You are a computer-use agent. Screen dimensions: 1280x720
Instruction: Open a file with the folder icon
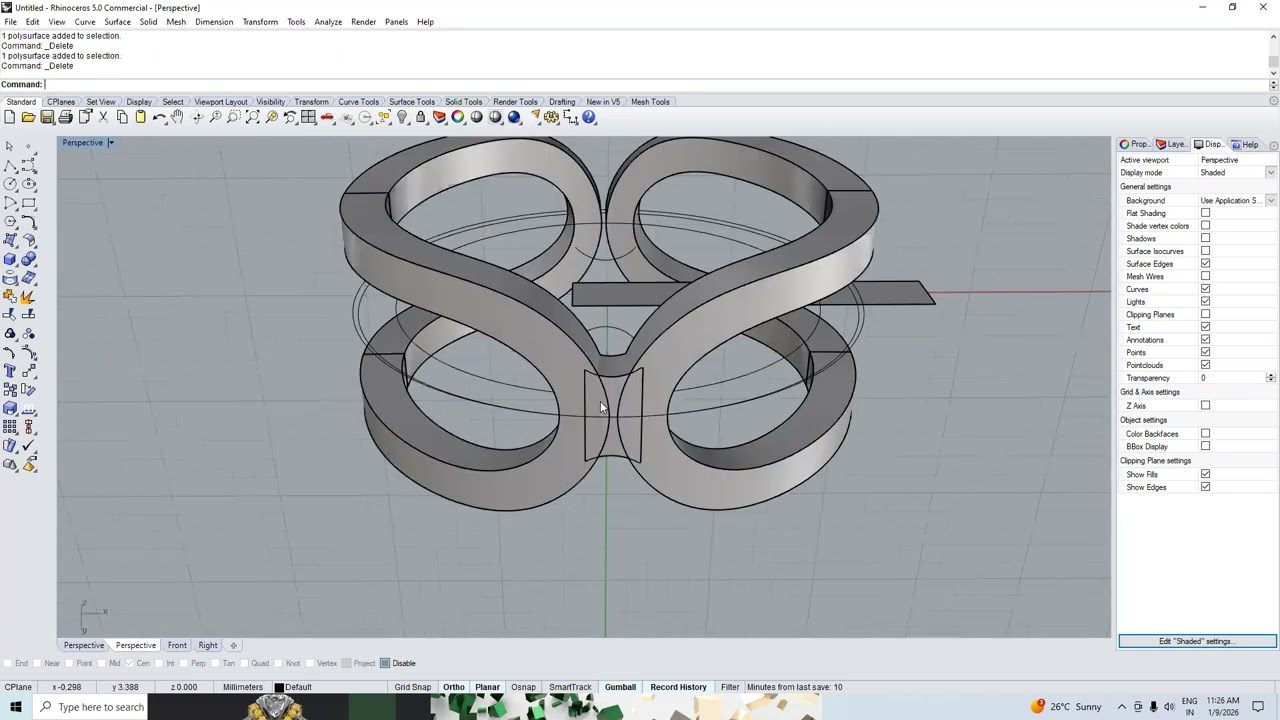28,118
